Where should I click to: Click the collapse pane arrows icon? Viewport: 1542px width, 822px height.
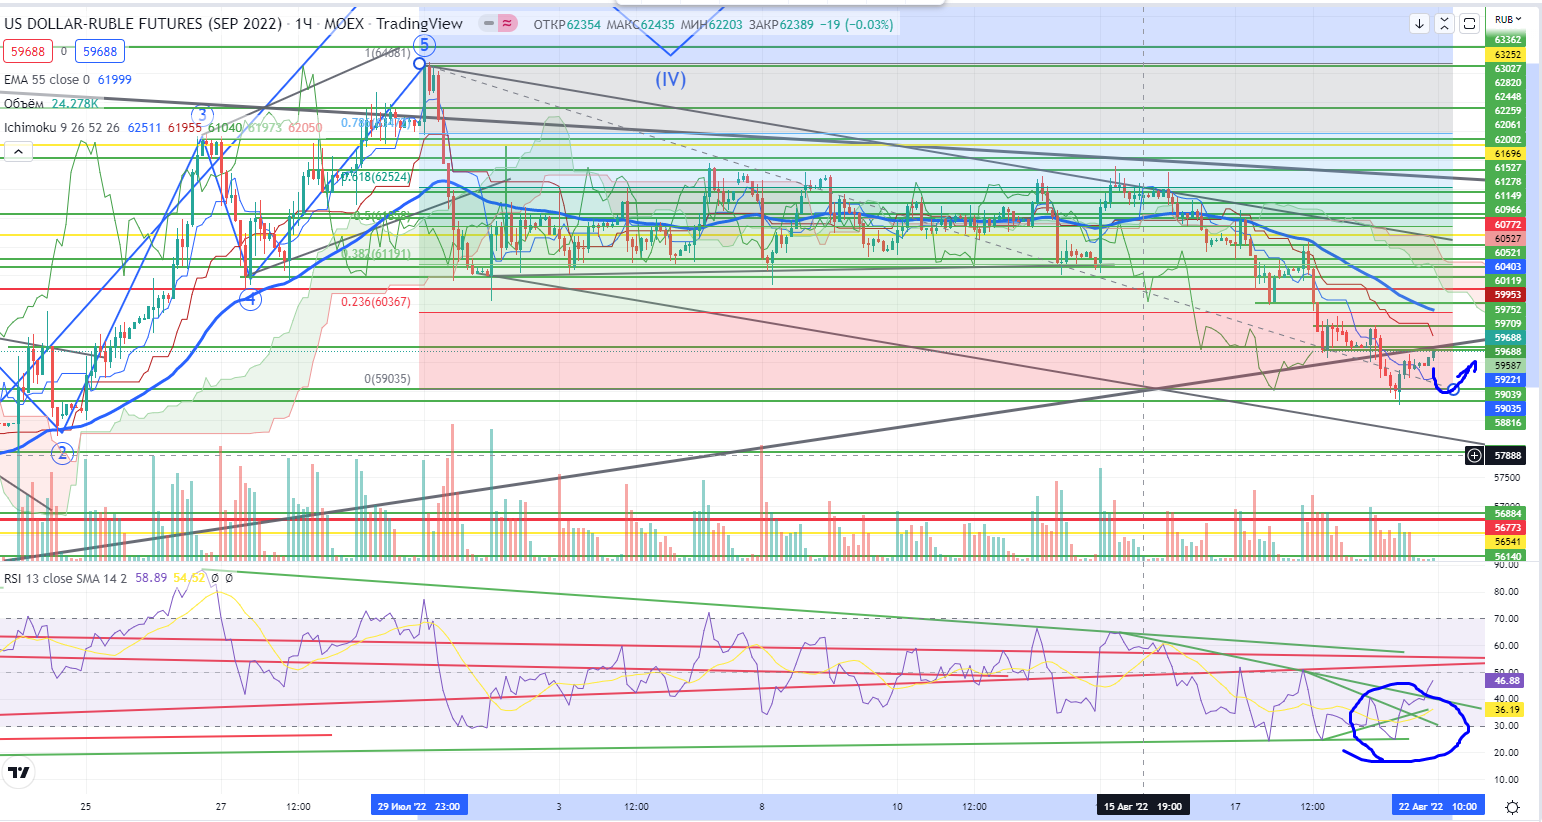(1444, 23)
